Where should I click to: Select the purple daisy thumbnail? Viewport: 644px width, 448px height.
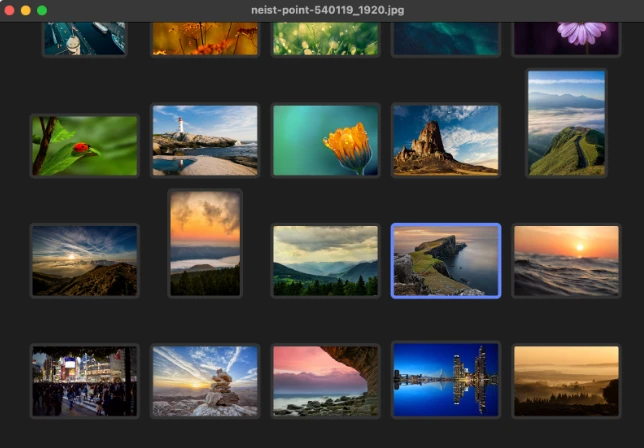click(566, 39)
